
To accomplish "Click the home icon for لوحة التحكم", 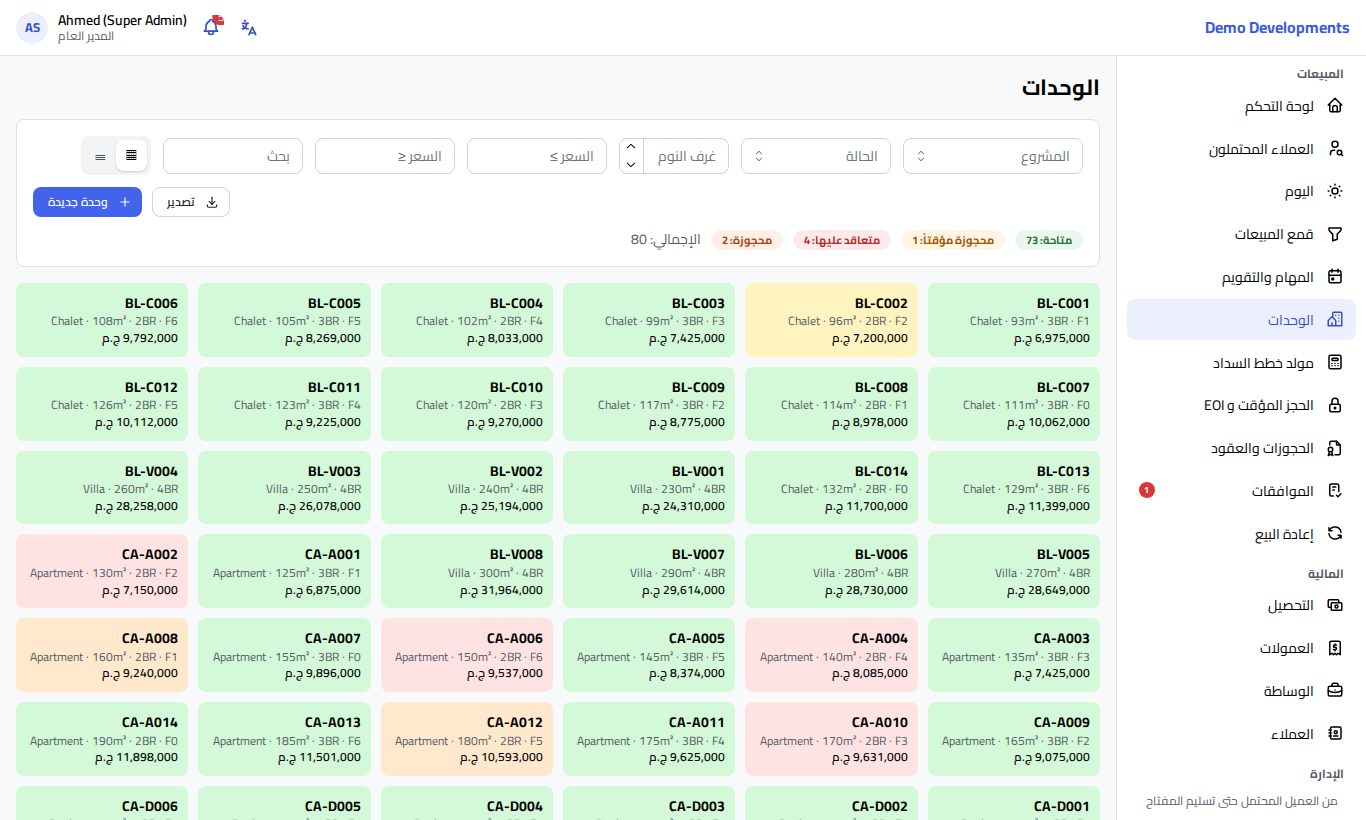I will click(x=1334, y=106).
